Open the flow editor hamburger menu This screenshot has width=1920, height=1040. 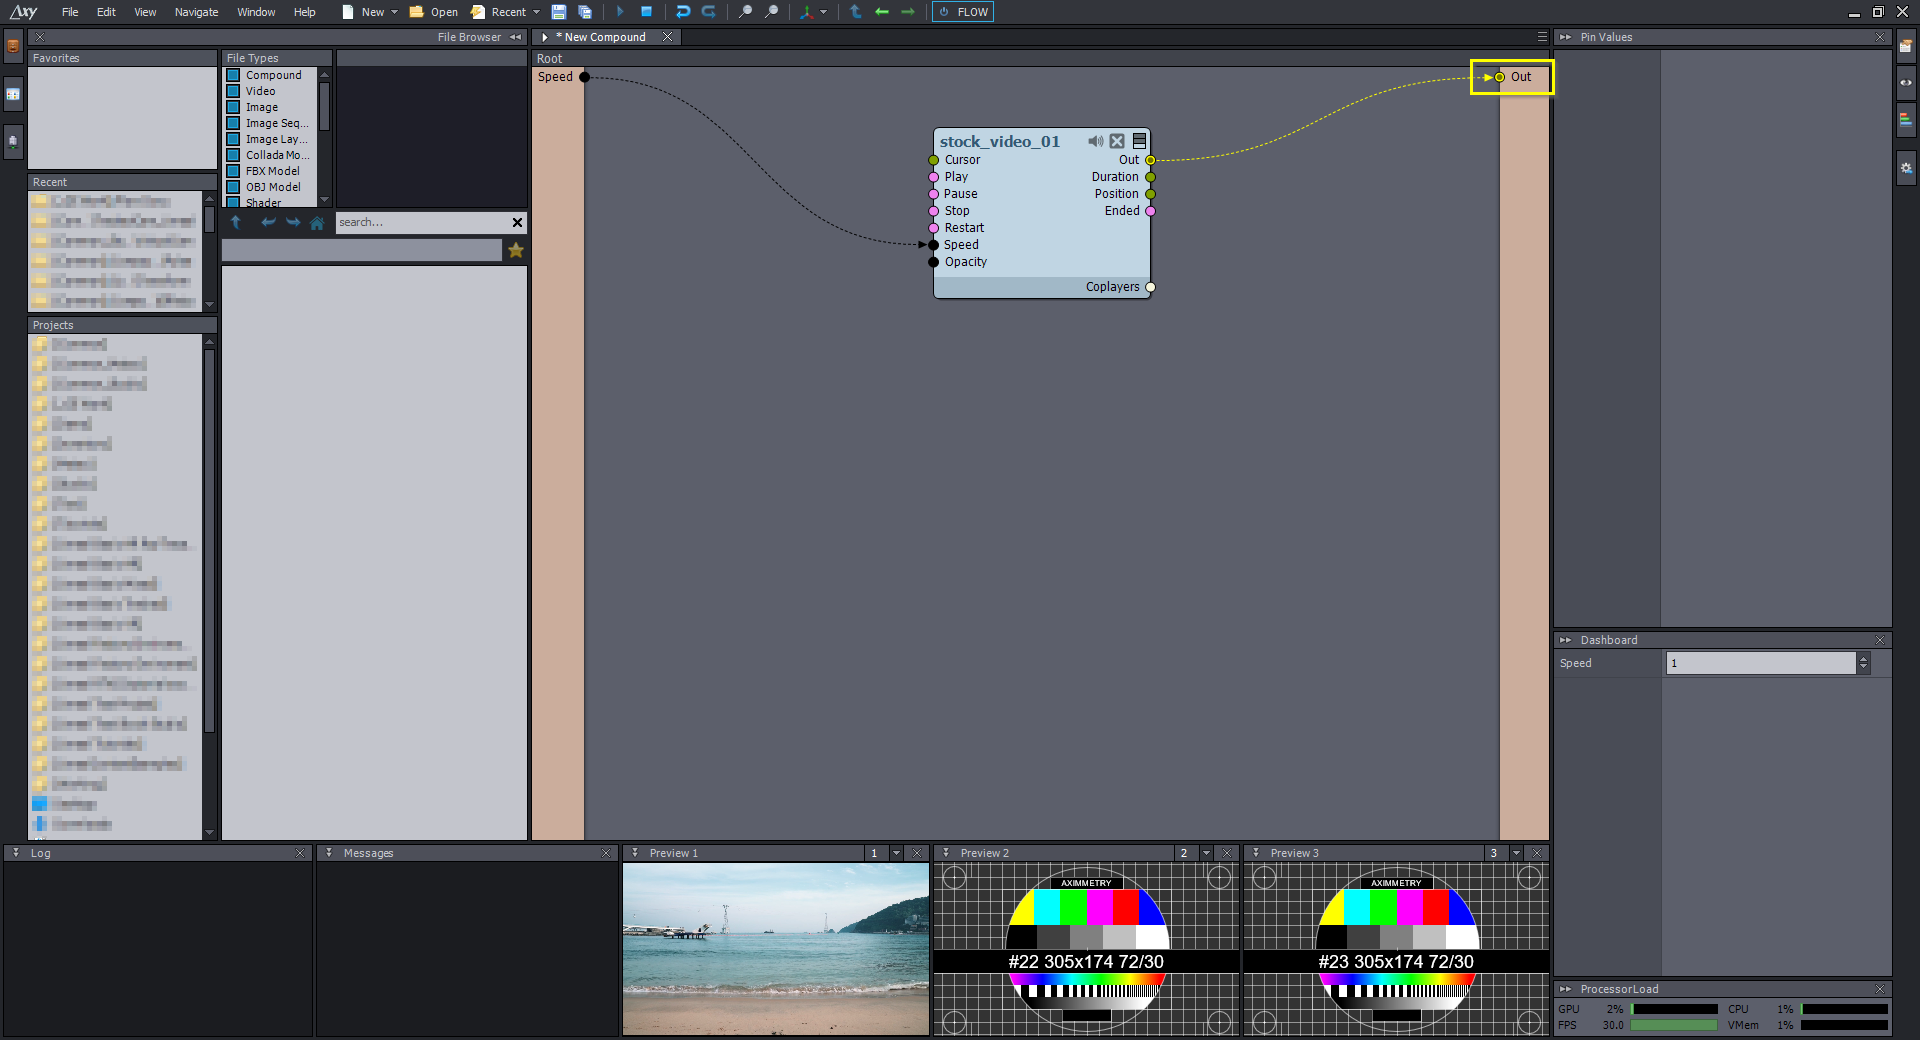pos(1542,37)
